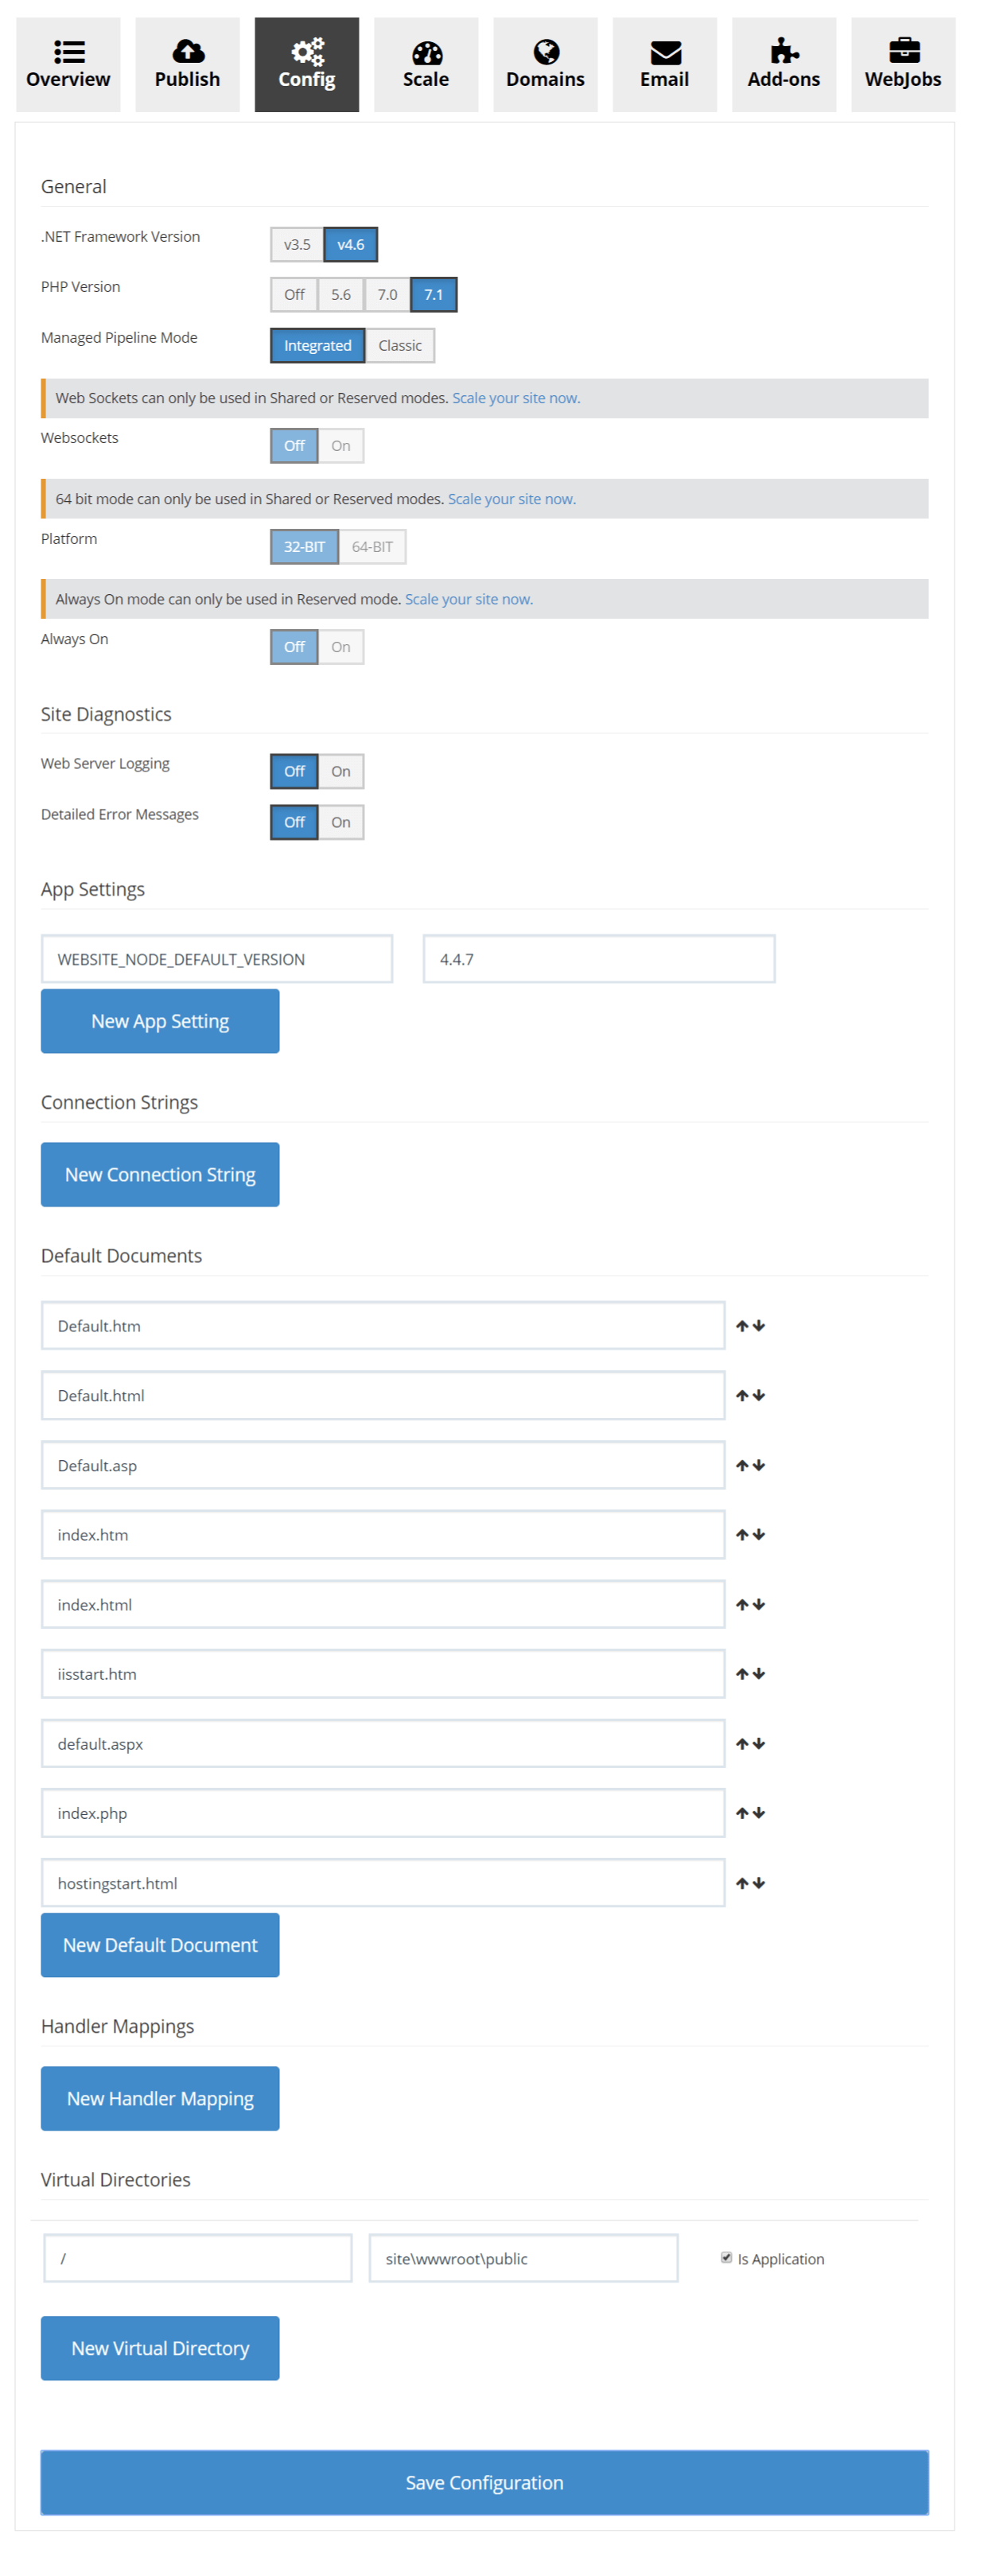Move Default.htm up with the arrow icon
This screenshot has width=988, height=2576.
[742, 1326]
